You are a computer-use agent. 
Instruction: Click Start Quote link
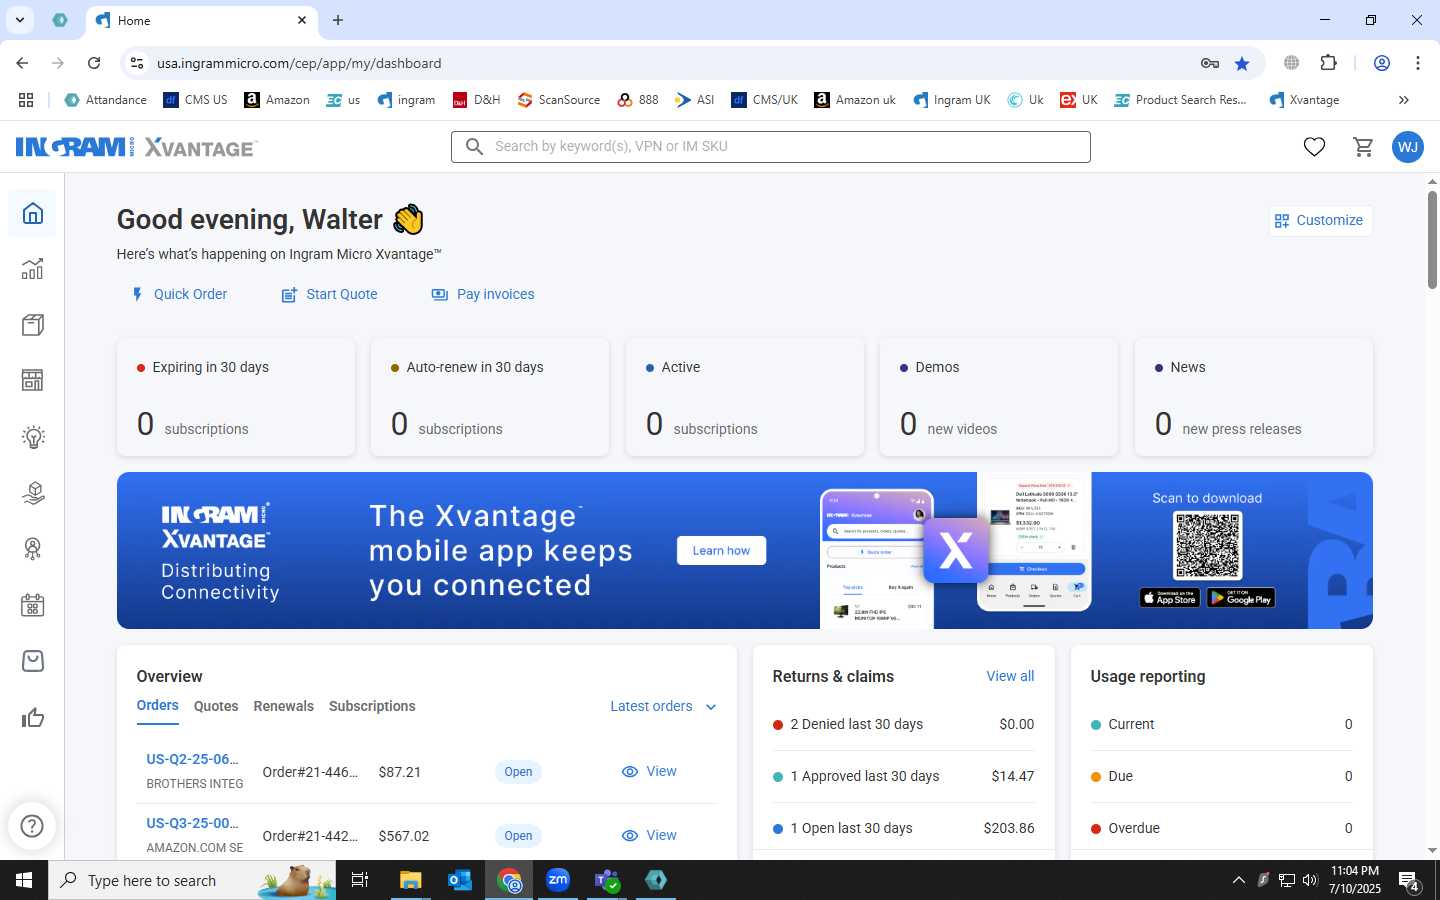[x=329, y=294]
